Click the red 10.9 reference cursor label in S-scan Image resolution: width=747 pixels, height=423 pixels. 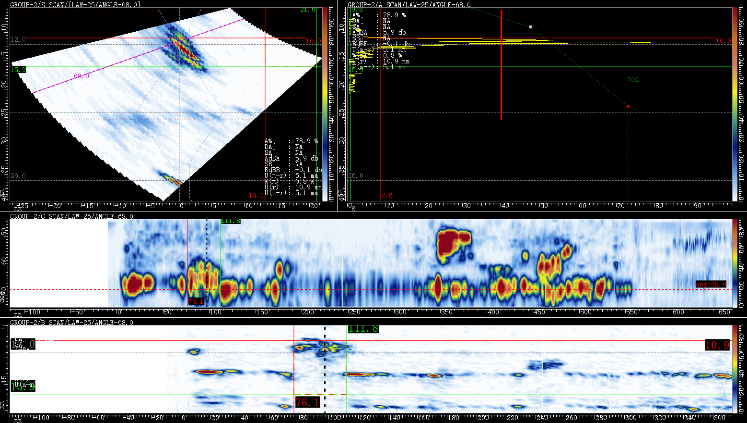[x=313, y=41]
